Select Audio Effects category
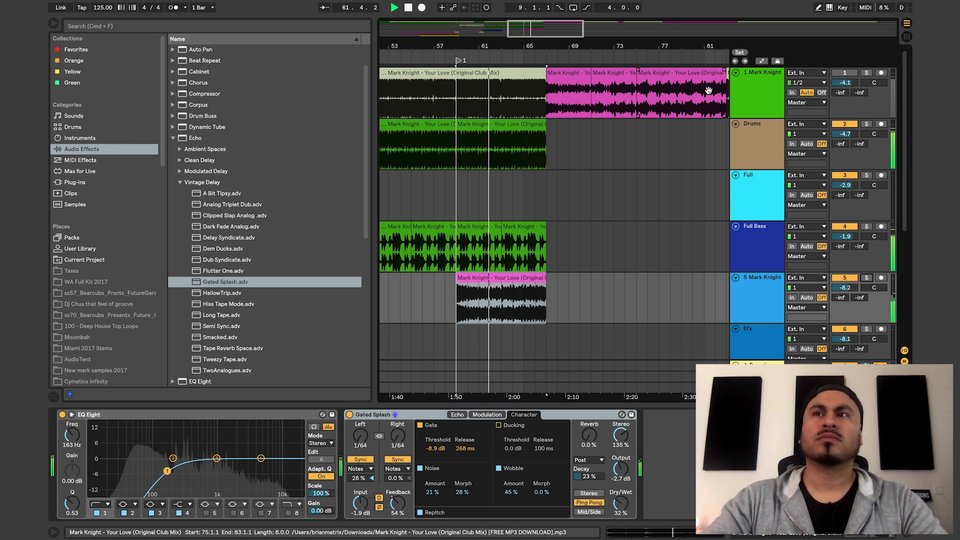The width and height of the screenshot is (960, 540). coord(105,149)
